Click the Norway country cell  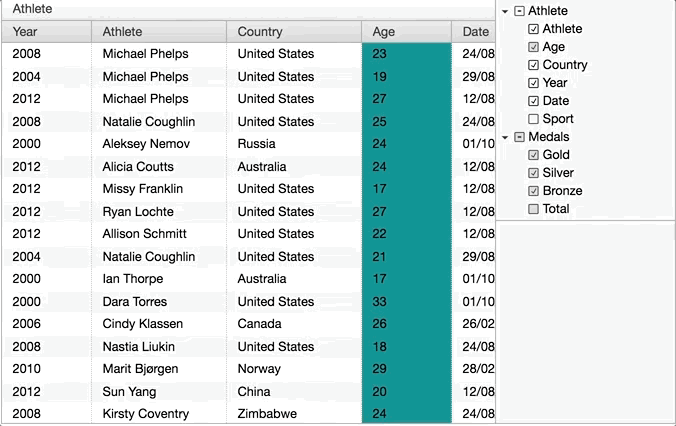click(294, 369)
